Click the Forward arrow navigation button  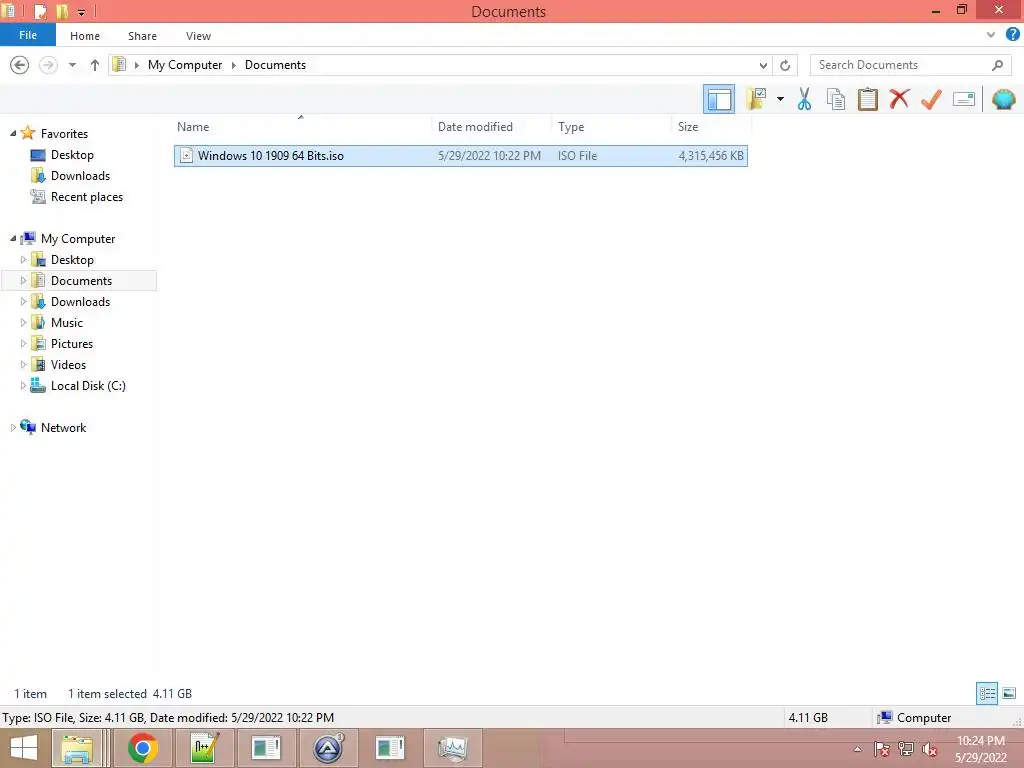(x=48, y=65)
